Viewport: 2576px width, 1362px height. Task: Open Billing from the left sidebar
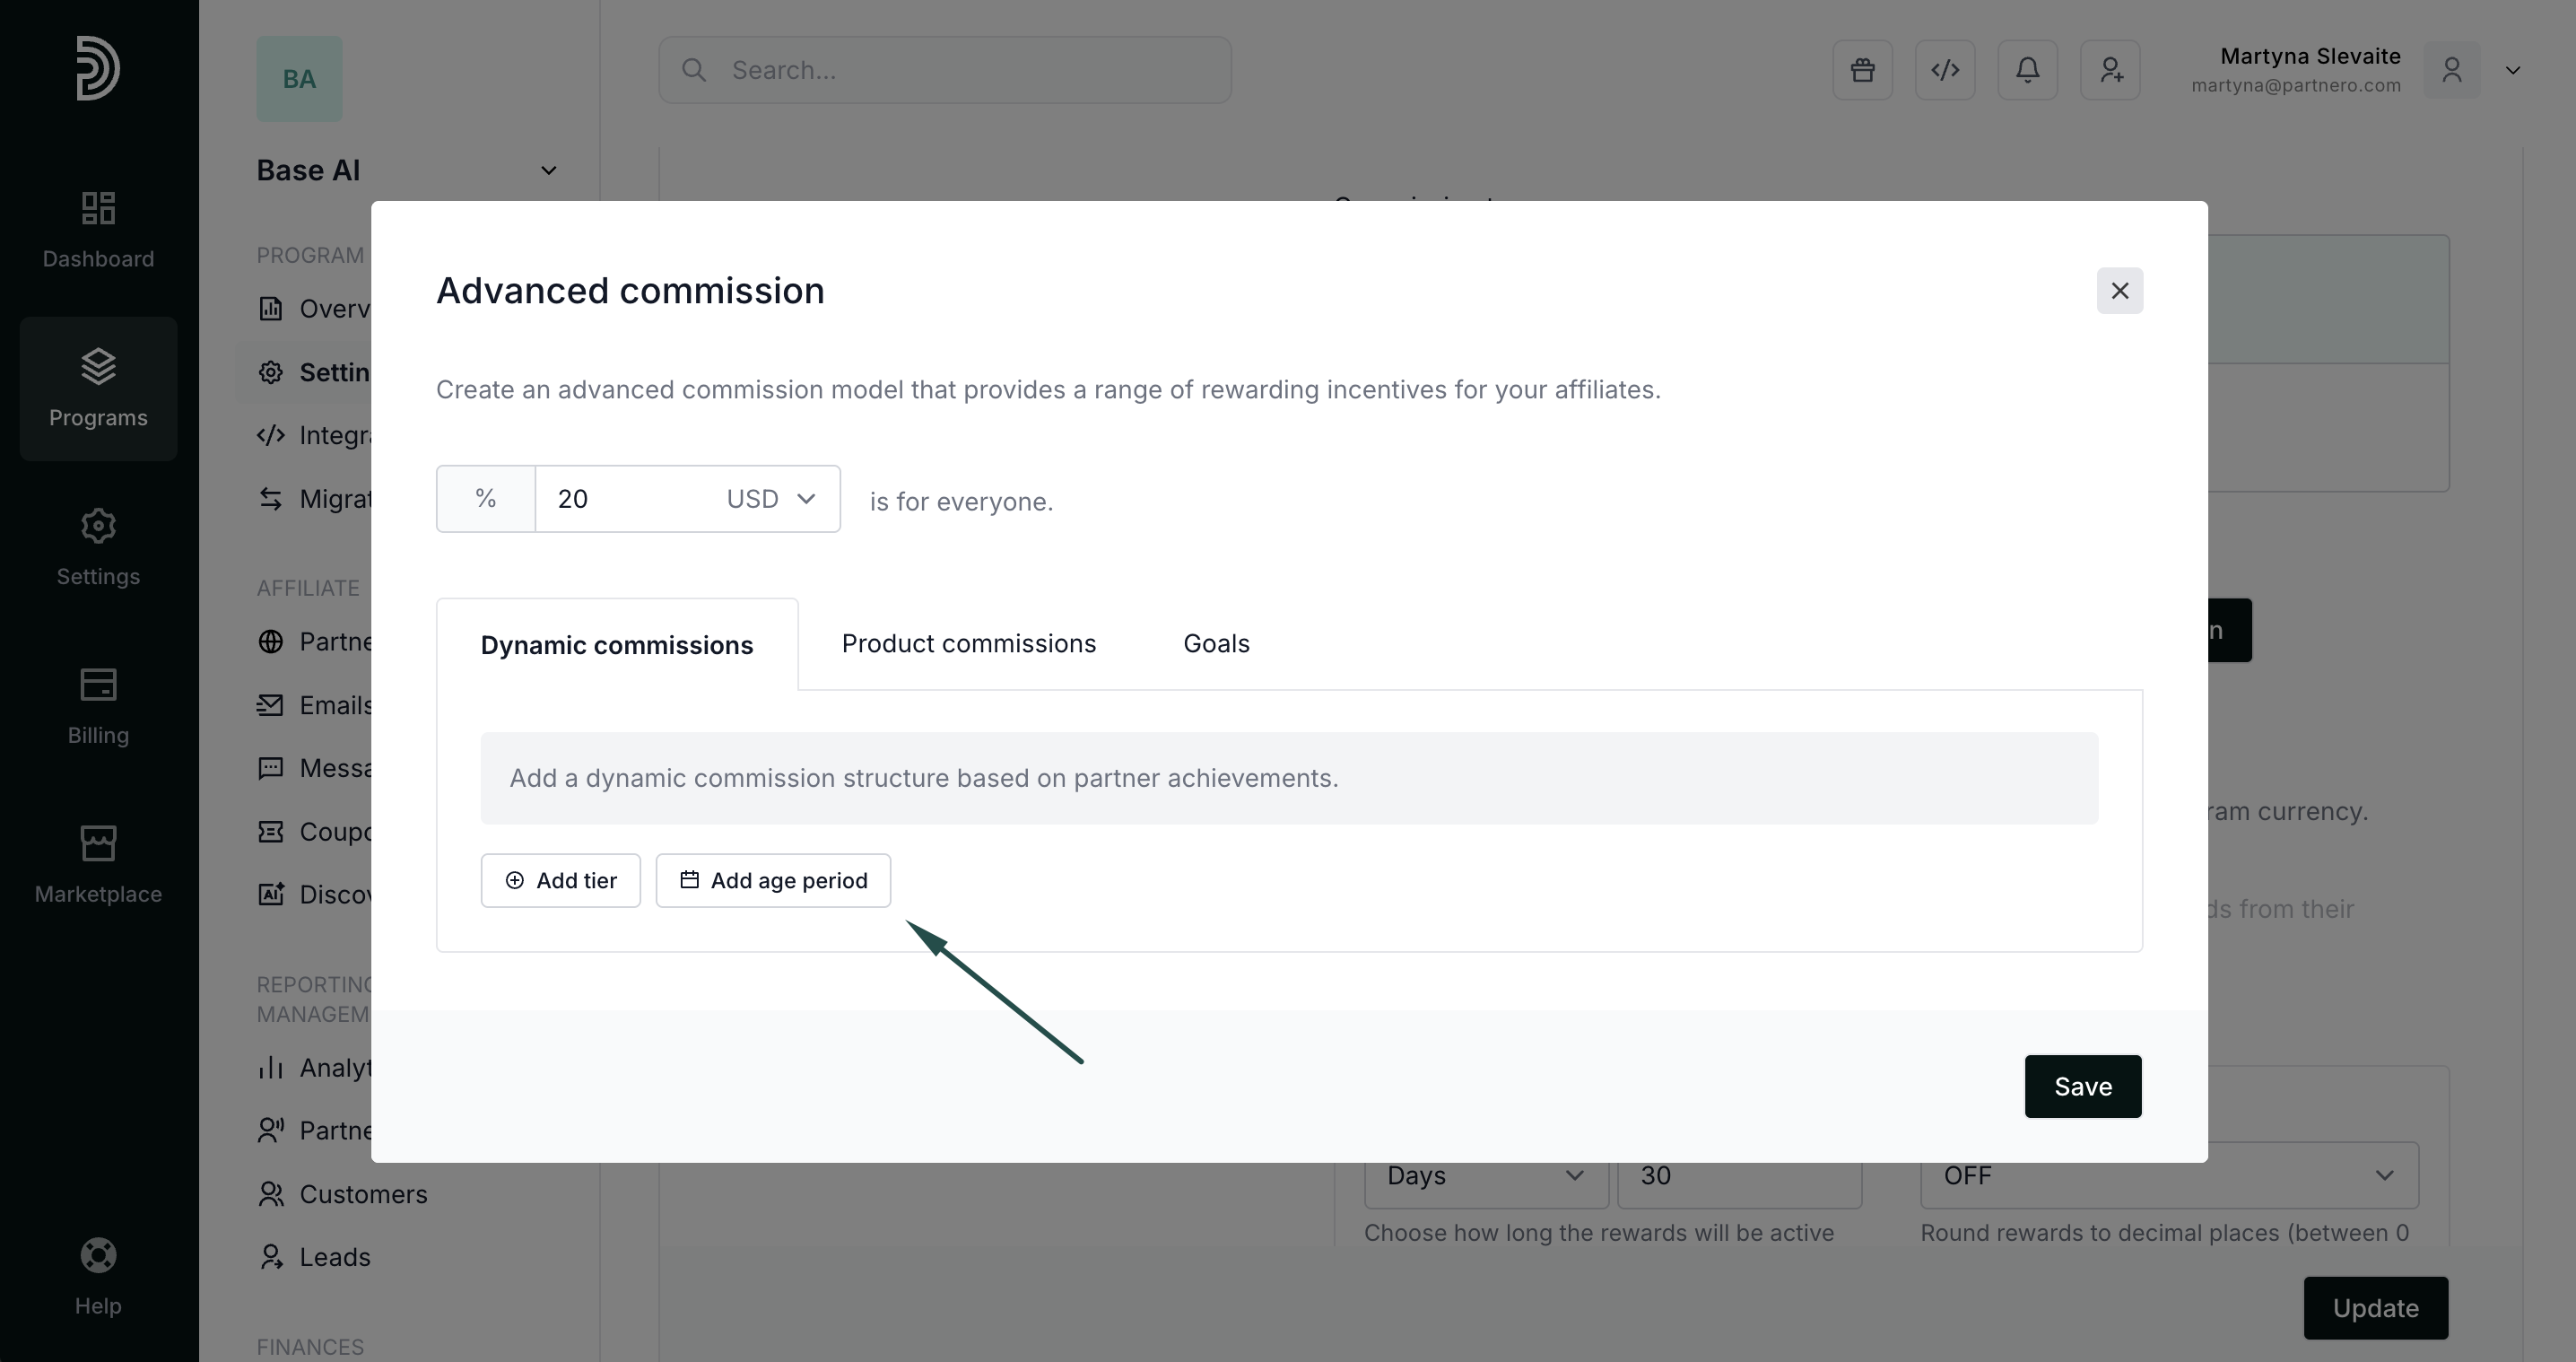pyautogui.click(x=98, y=685)
